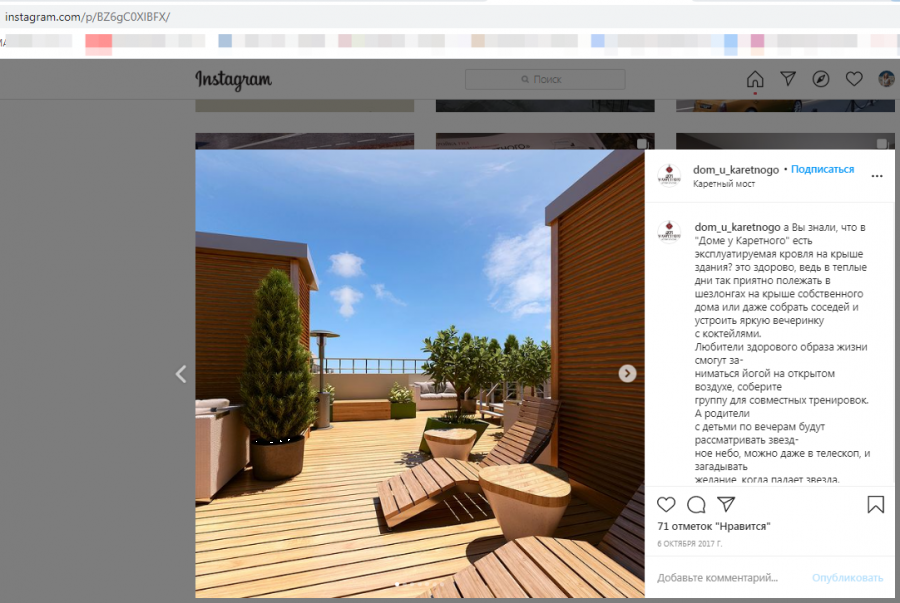Click the browser address bar URL
900x603 pixels.
pos(87,17)
